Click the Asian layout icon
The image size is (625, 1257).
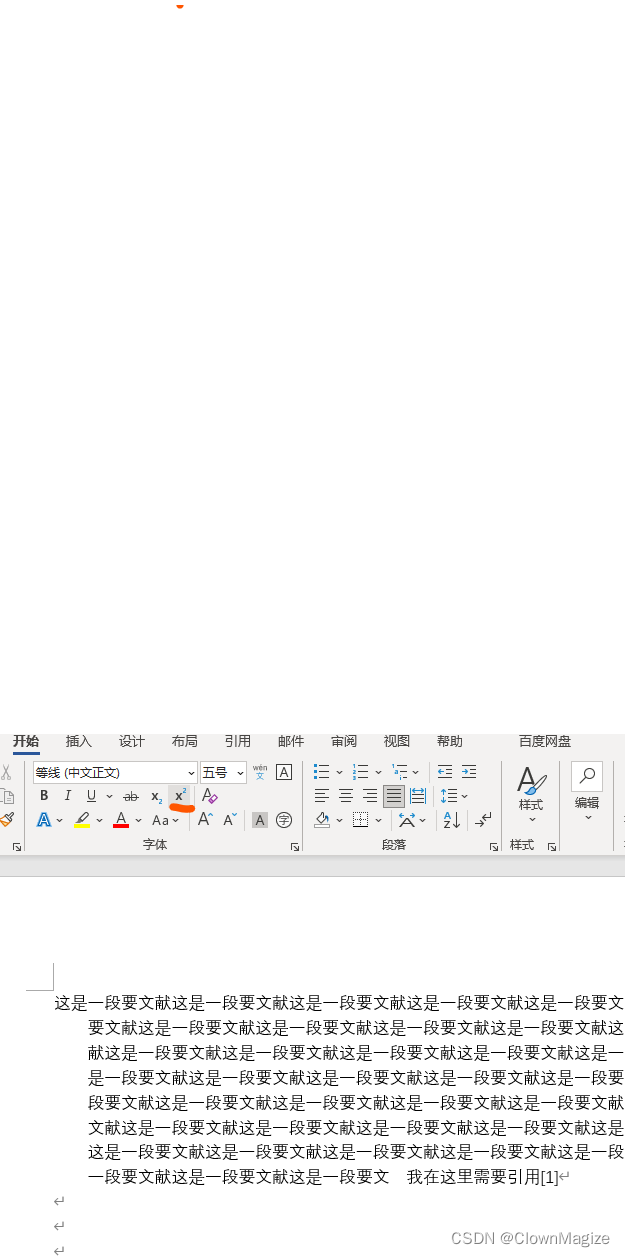(406, 820)
